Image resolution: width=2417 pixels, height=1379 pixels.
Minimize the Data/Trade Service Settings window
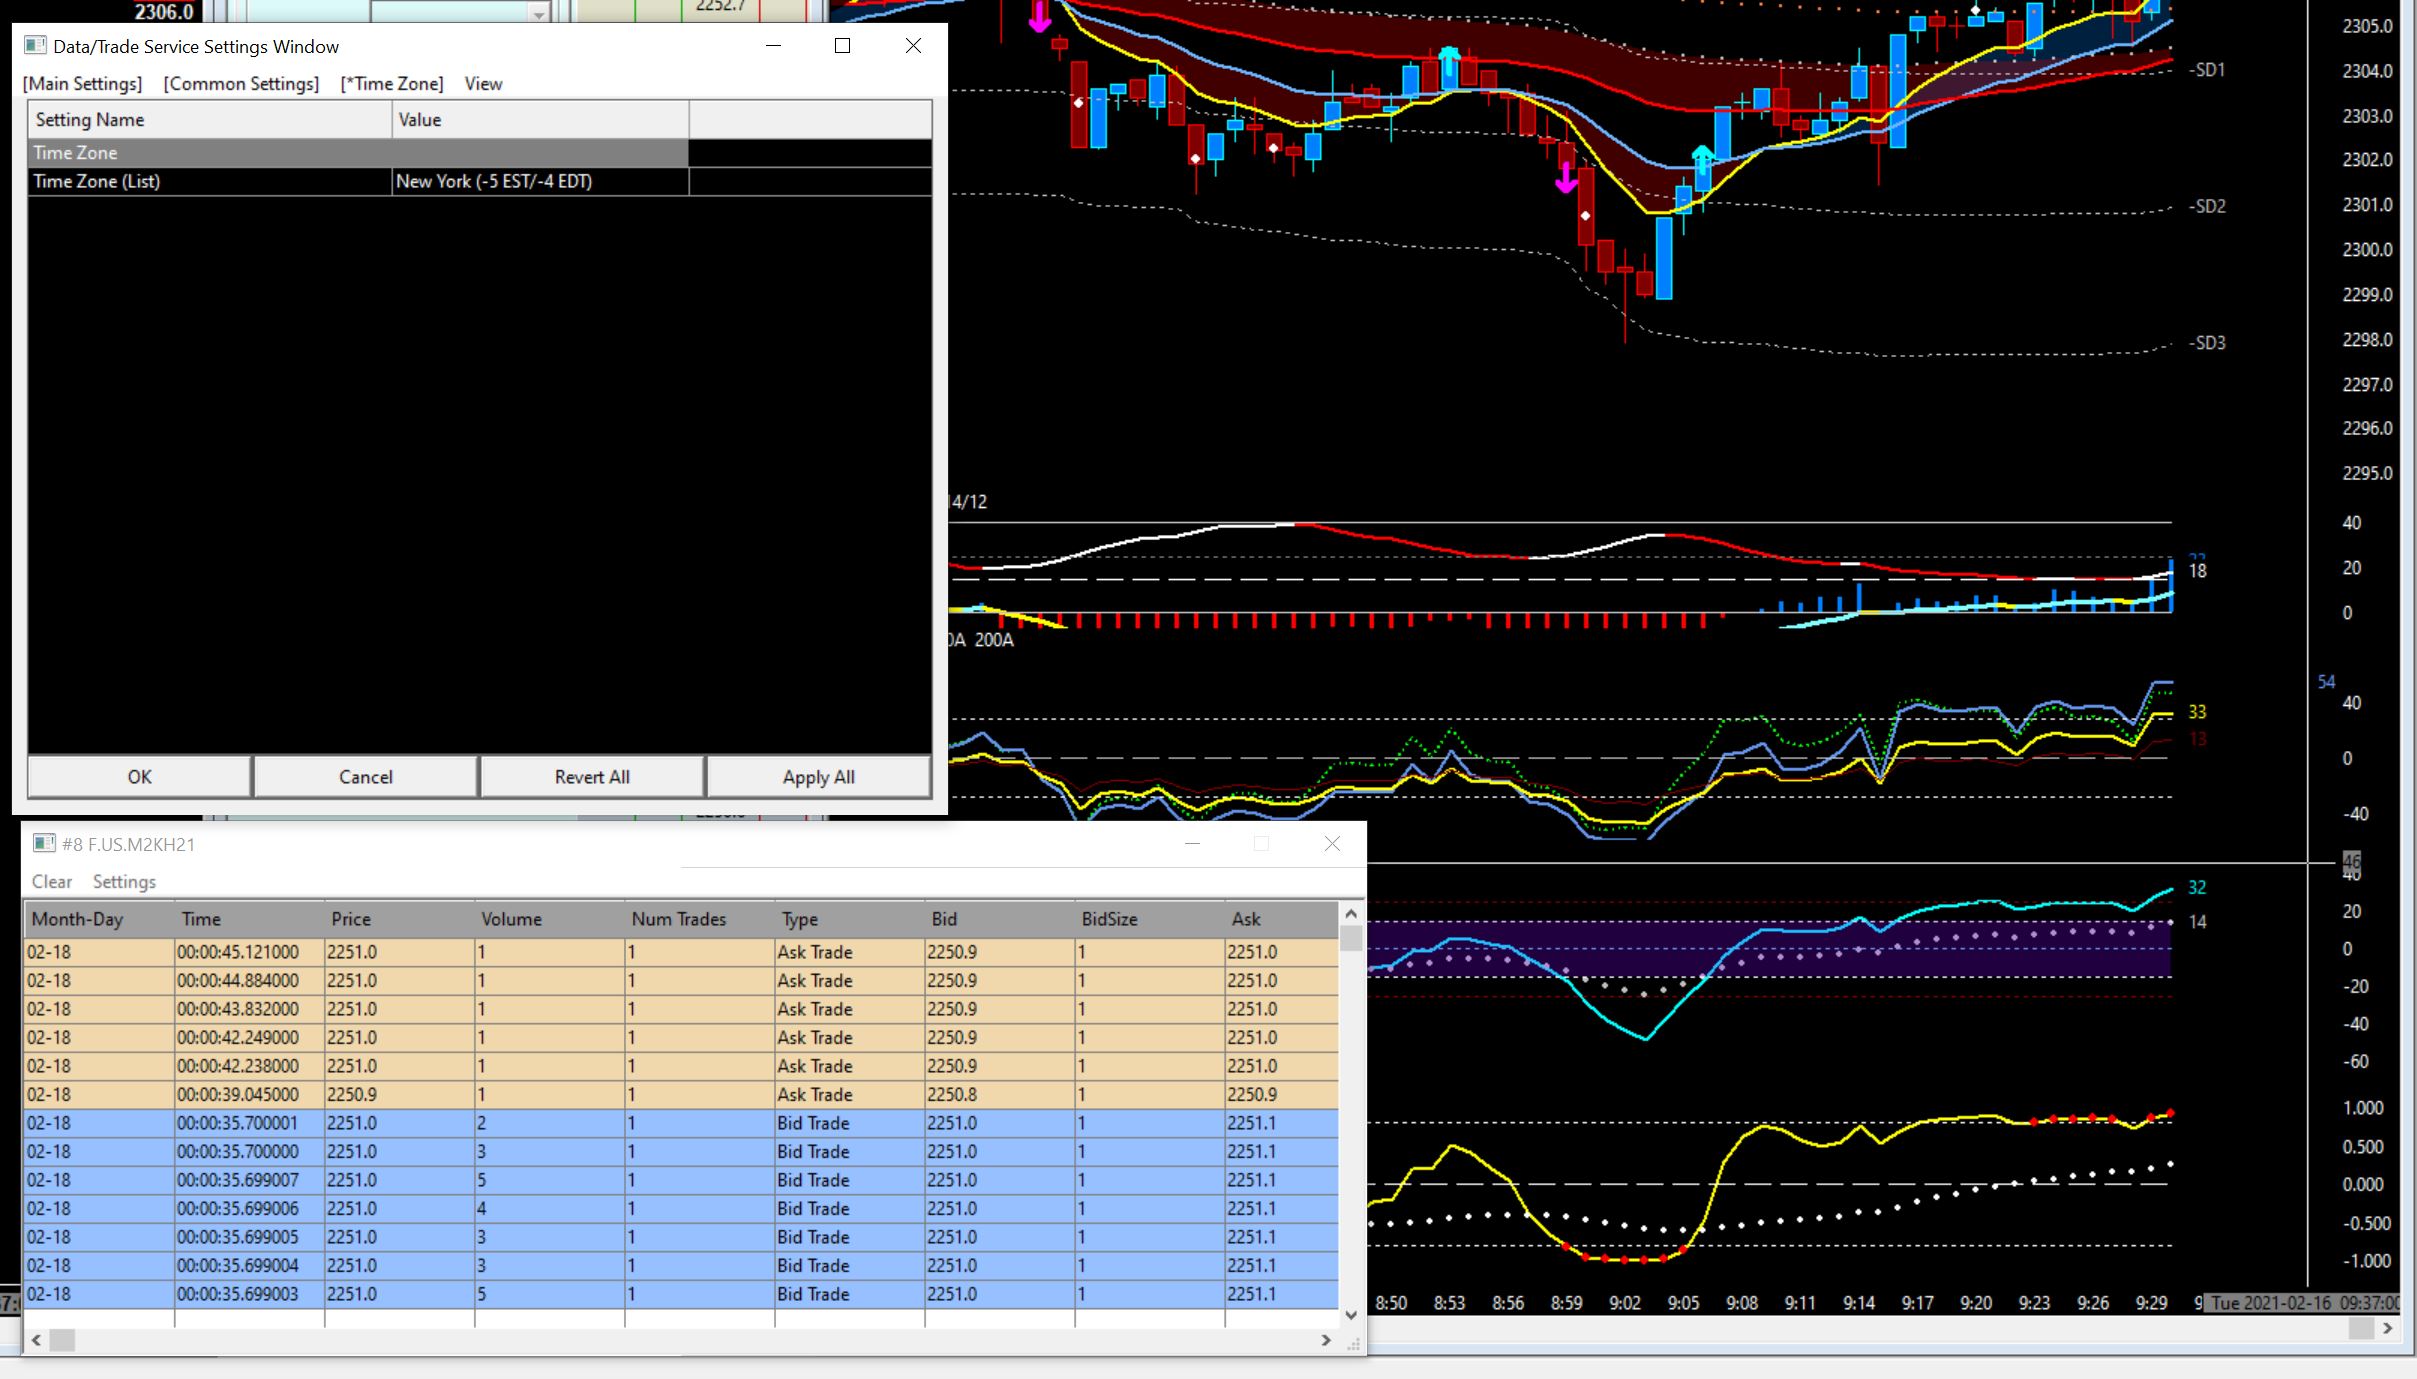click(773, 46)
